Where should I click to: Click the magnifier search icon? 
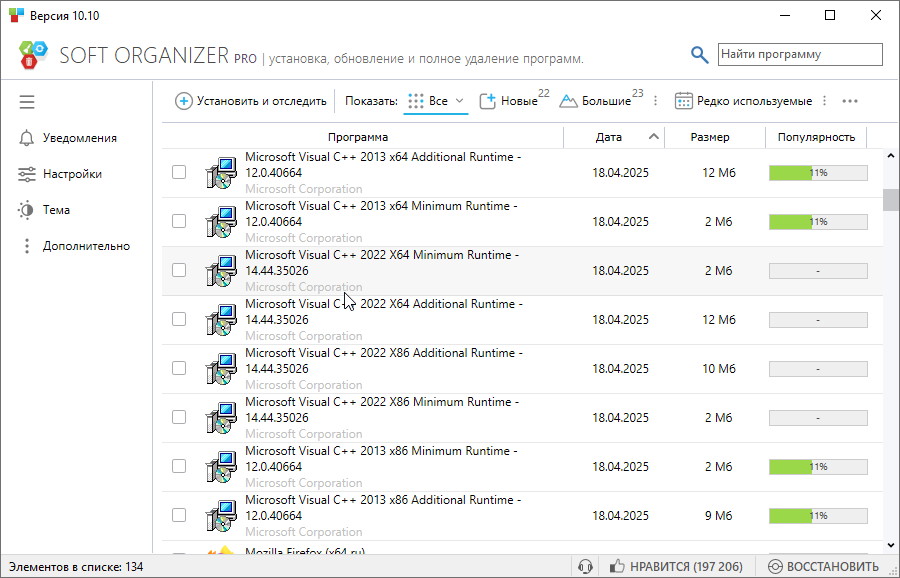point(699,55)
